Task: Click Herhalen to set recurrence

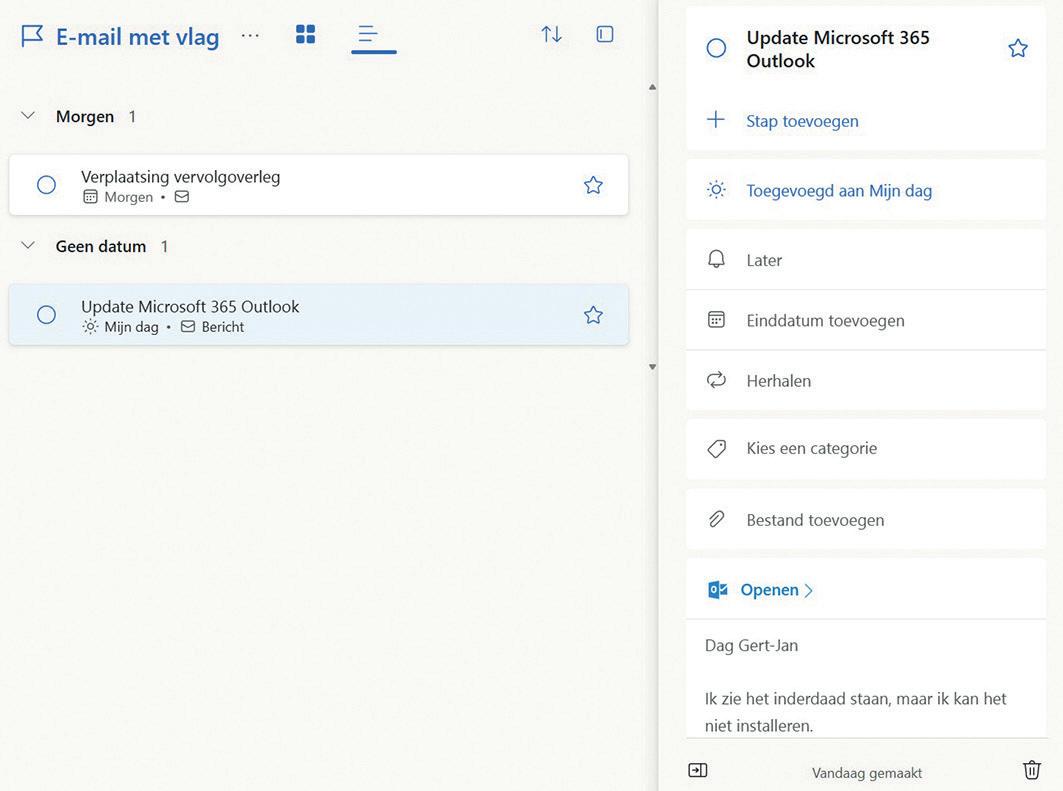Action: tap(778, 380)
